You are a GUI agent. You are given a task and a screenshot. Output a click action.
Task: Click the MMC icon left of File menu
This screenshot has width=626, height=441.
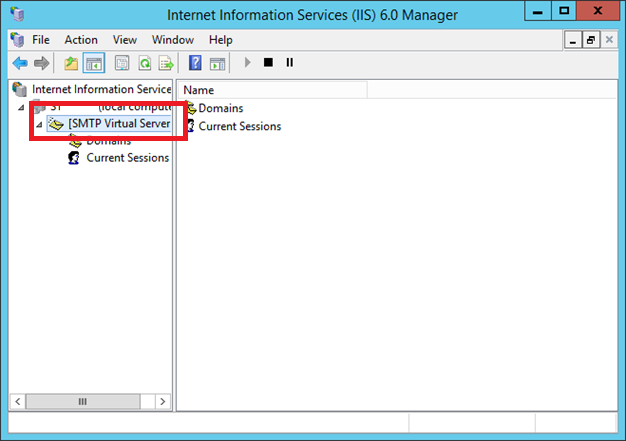tap(17, 40)
